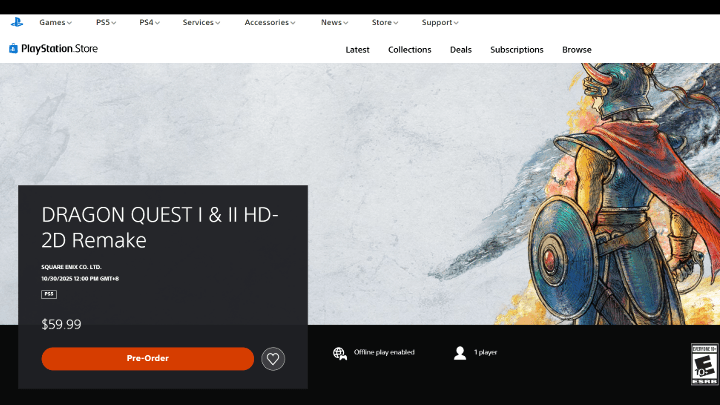Image resolution: width=720 pixels, height=405 pixels.
Task: Expand the Games menu
Action: pos(57,22)
